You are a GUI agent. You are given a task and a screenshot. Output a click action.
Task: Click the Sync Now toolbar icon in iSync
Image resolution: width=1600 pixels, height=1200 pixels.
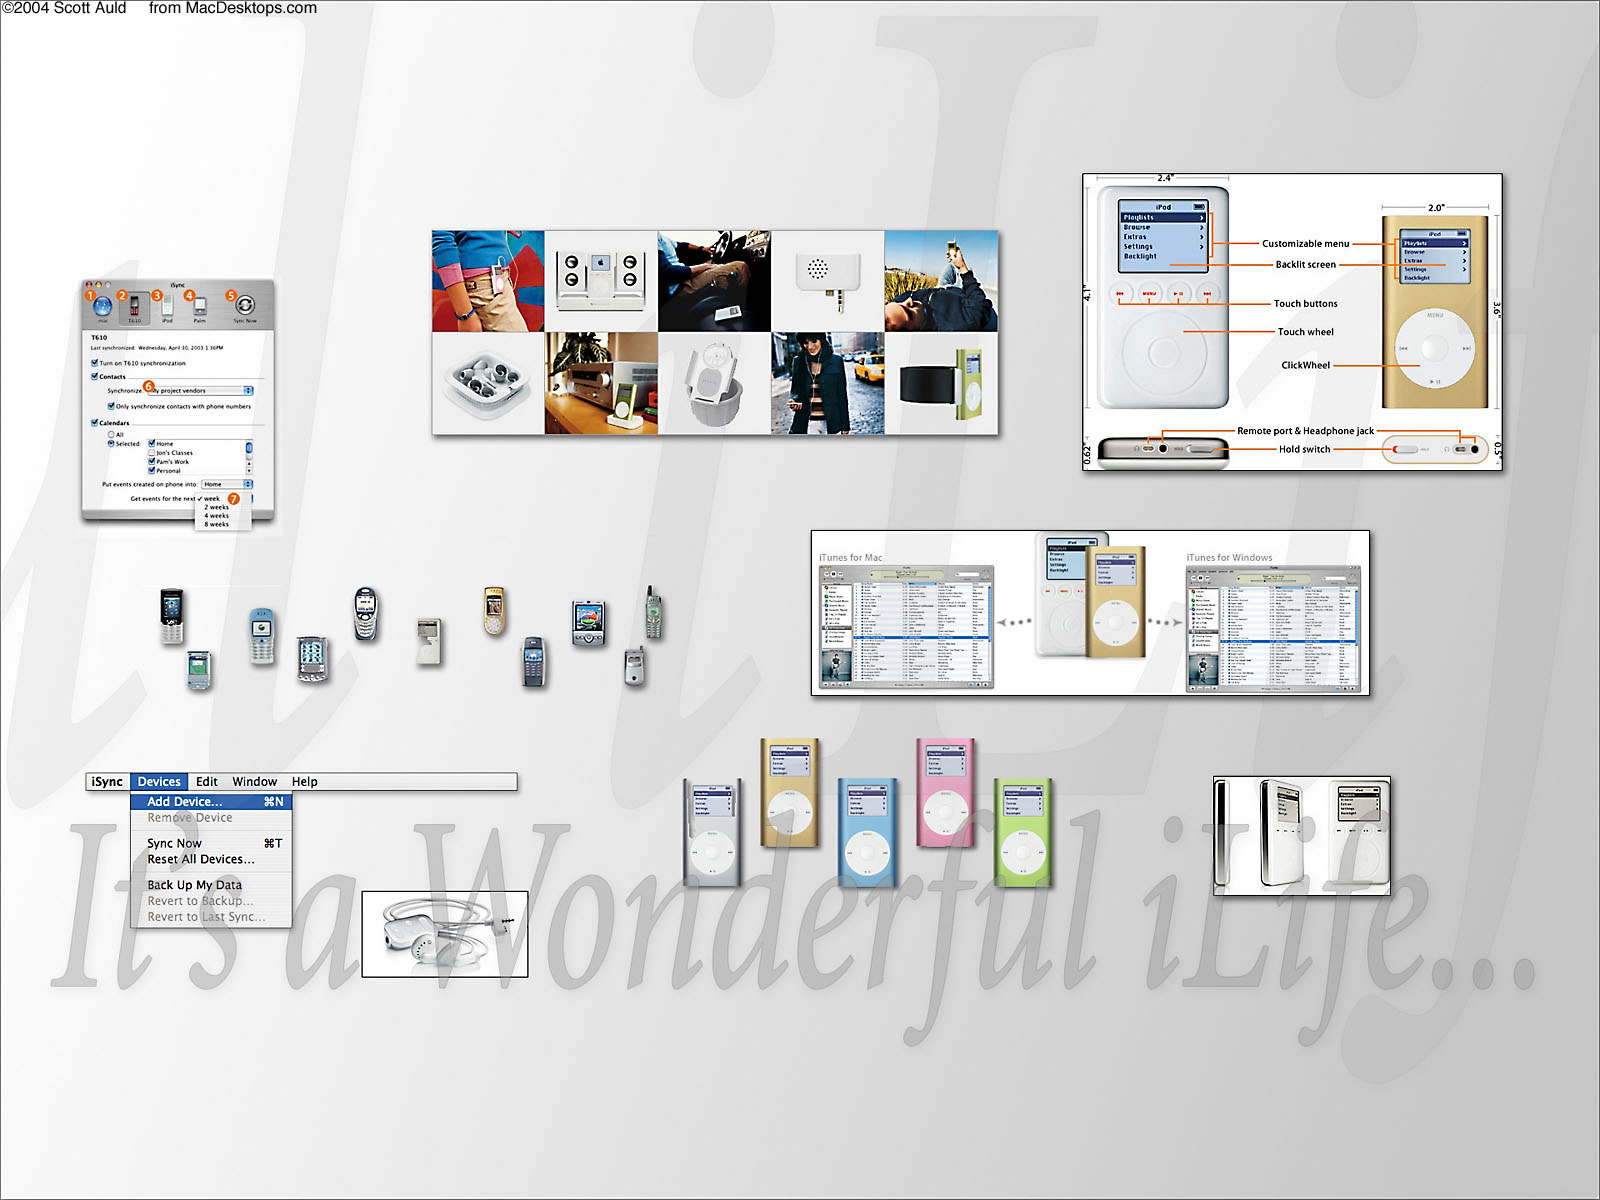tap(244, 308)
